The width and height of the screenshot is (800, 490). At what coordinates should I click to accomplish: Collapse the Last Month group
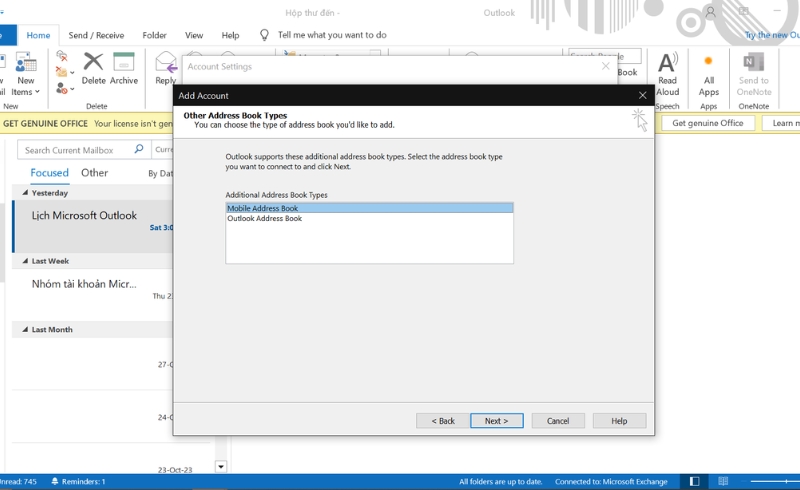pyautogui.click(x=25, y=330)
